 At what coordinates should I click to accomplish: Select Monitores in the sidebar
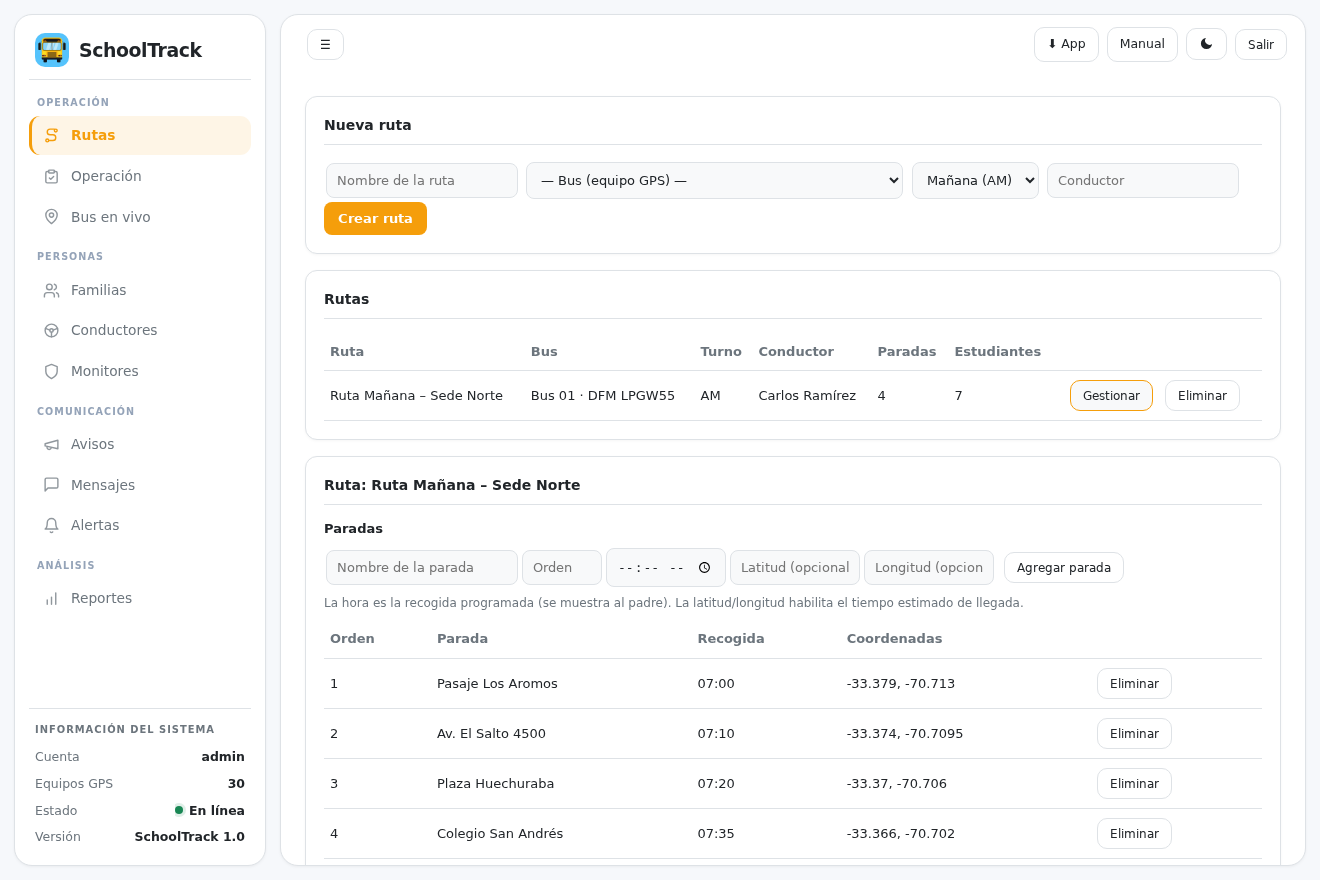140,371
